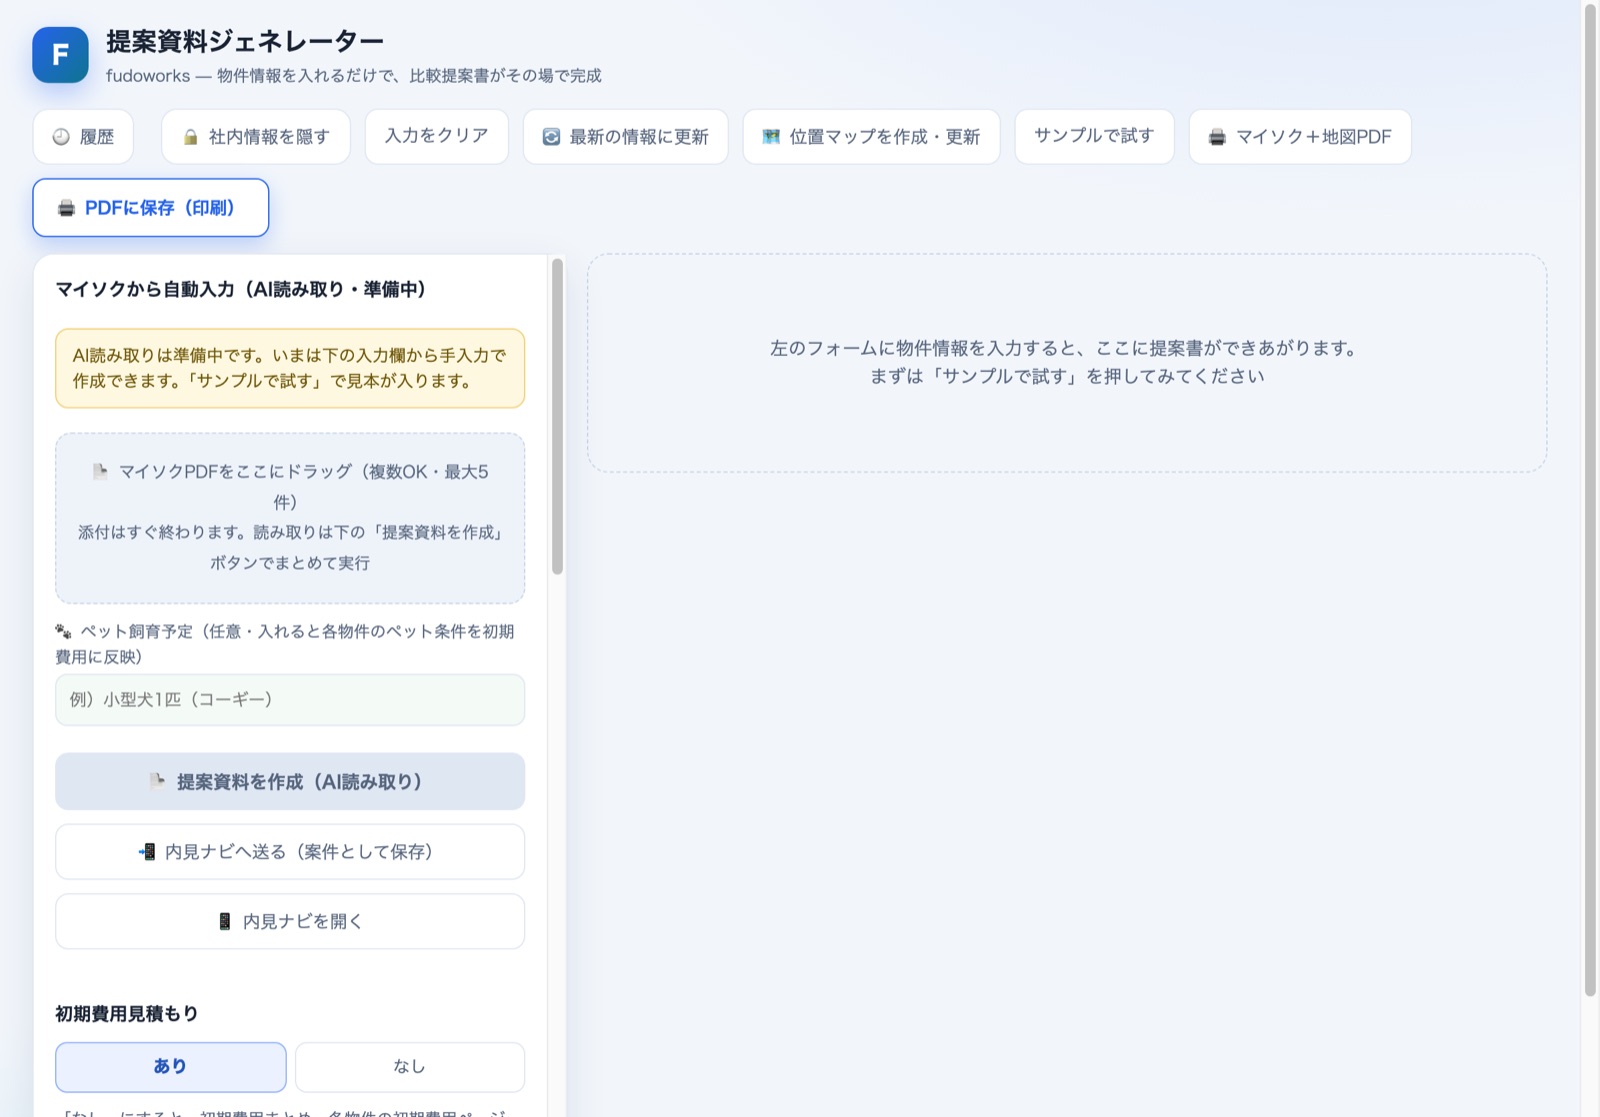Click phone-arrow icon on 内見ナビへ送る
Image resolution: width=1600 pixels, height=1117 pixels.
click(x=147, y=852)
